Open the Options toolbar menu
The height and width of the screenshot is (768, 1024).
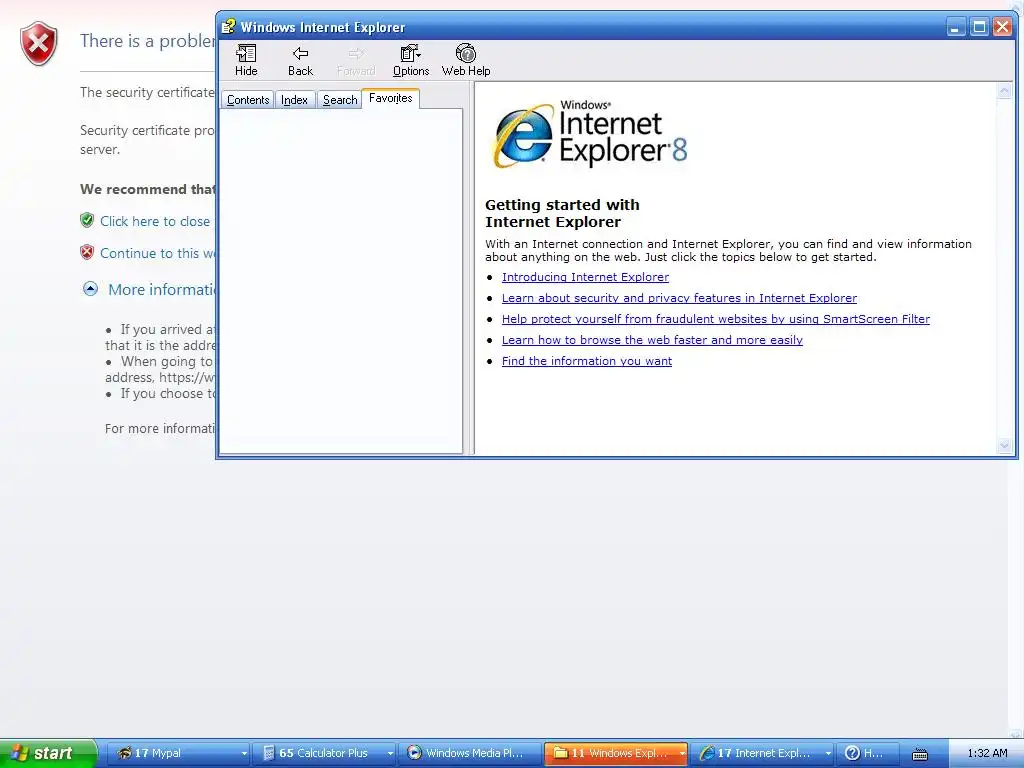pos(411,60)
